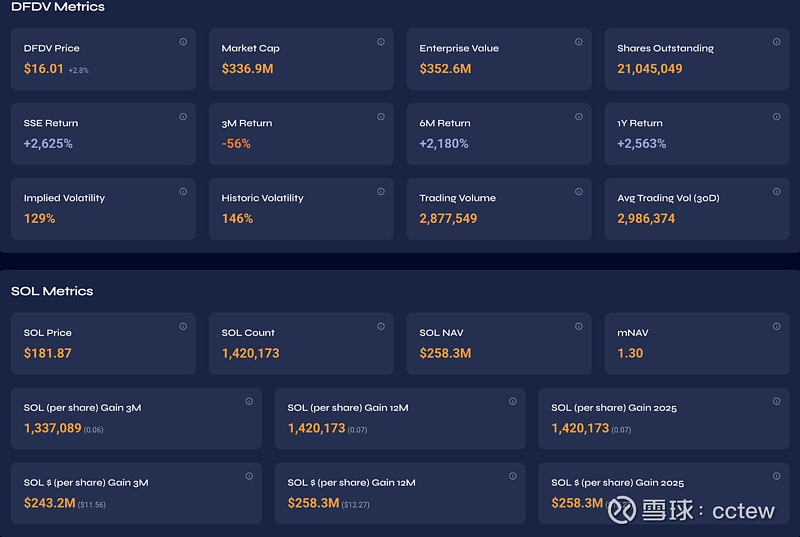The image size is (800, 537).
Task: Open info icon on Shares Outstanding card
Action: 777,42
